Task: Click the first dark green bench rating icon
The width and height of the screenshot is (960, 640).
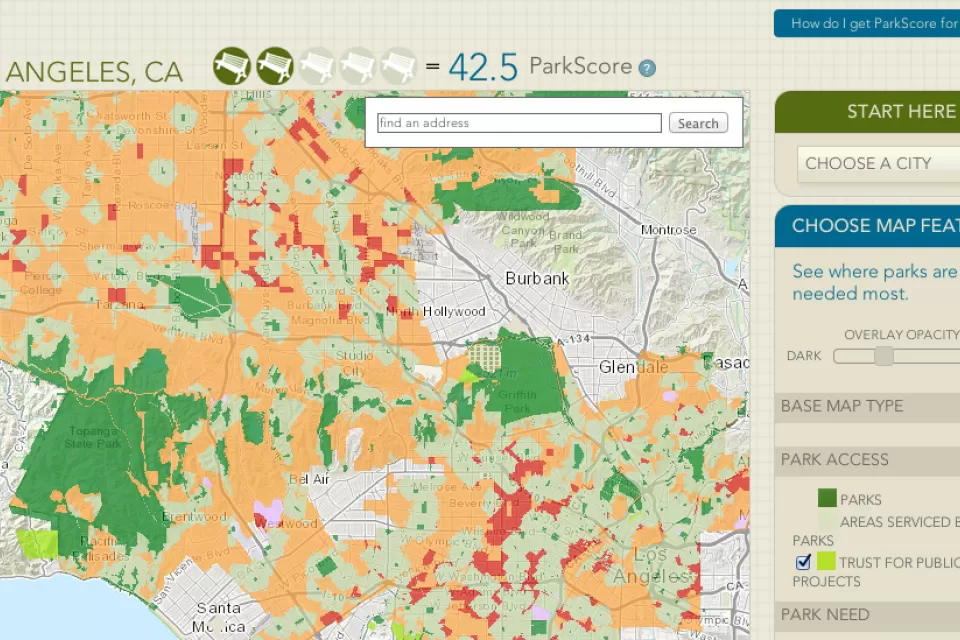Action: pyautogui.click(x=231, y=66)
